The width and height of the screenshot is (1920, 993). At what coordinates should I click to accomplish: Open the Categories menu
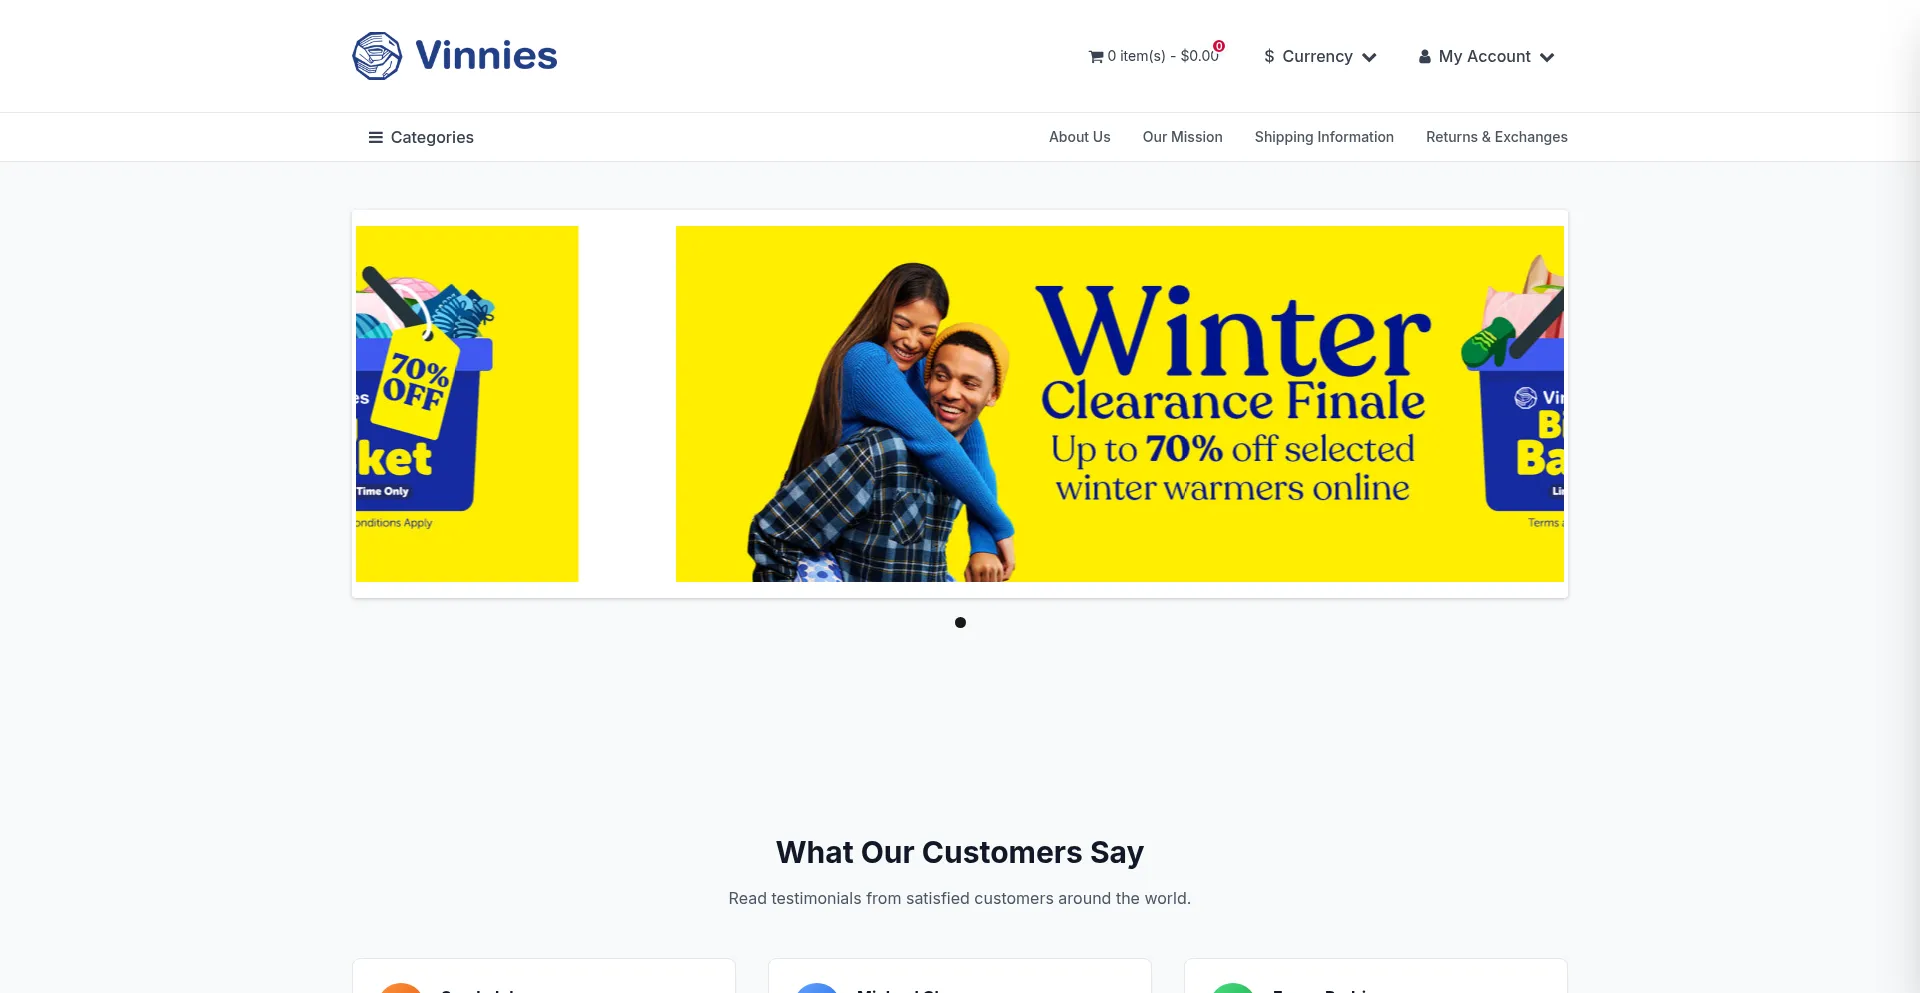point(421,137)
